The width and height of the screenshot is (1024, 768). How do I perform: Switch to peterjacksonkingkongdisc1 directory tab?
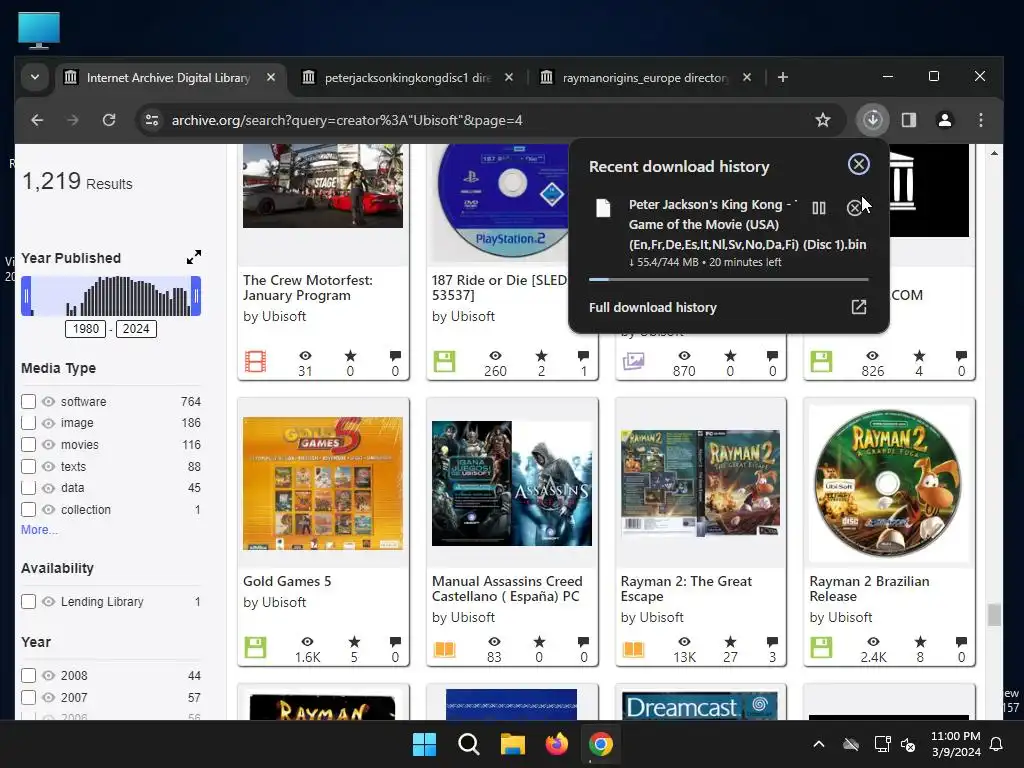tap(408, 78)
